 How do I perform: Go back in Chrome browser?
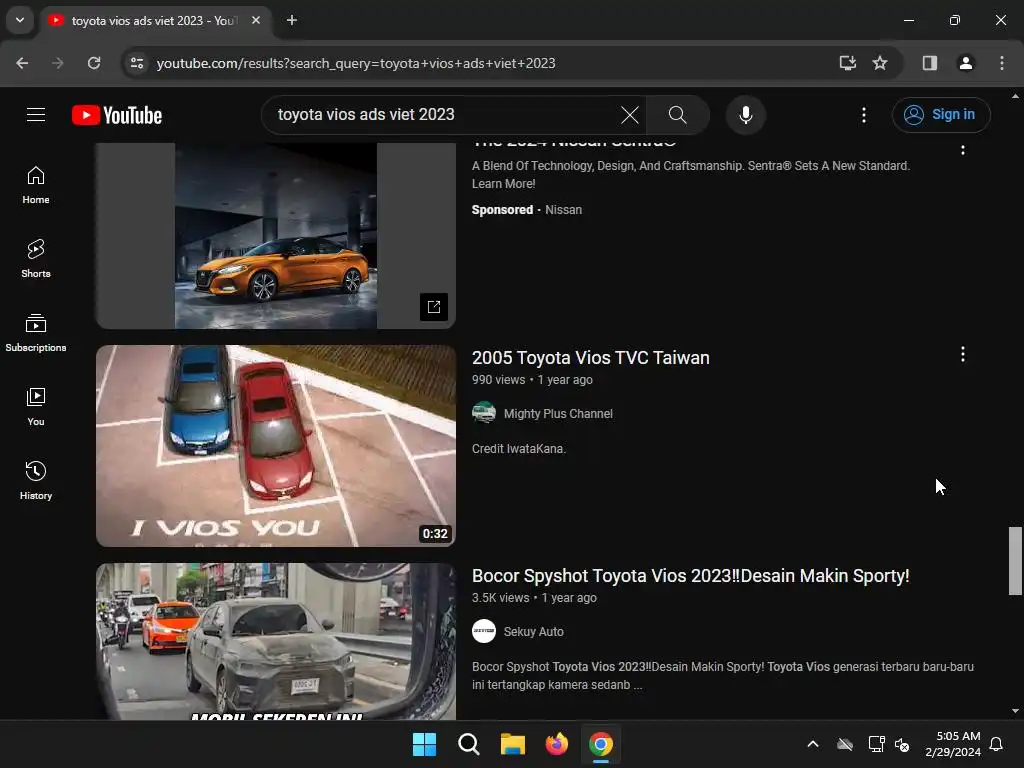click(x=22, y=63)
